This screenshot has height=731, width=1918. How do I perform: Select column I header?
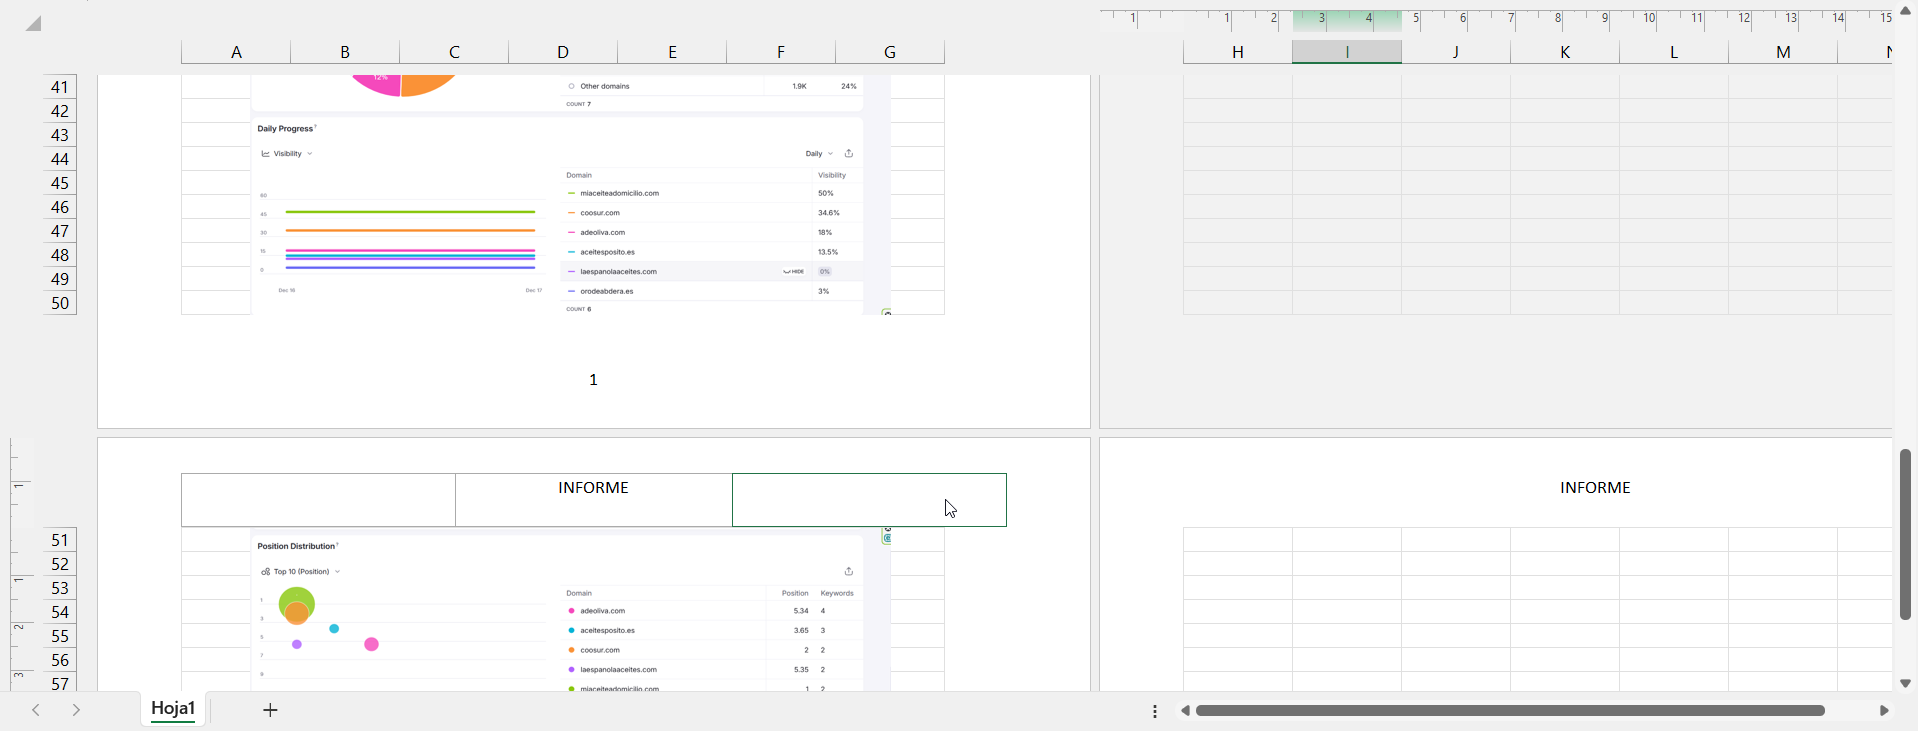1346,52
